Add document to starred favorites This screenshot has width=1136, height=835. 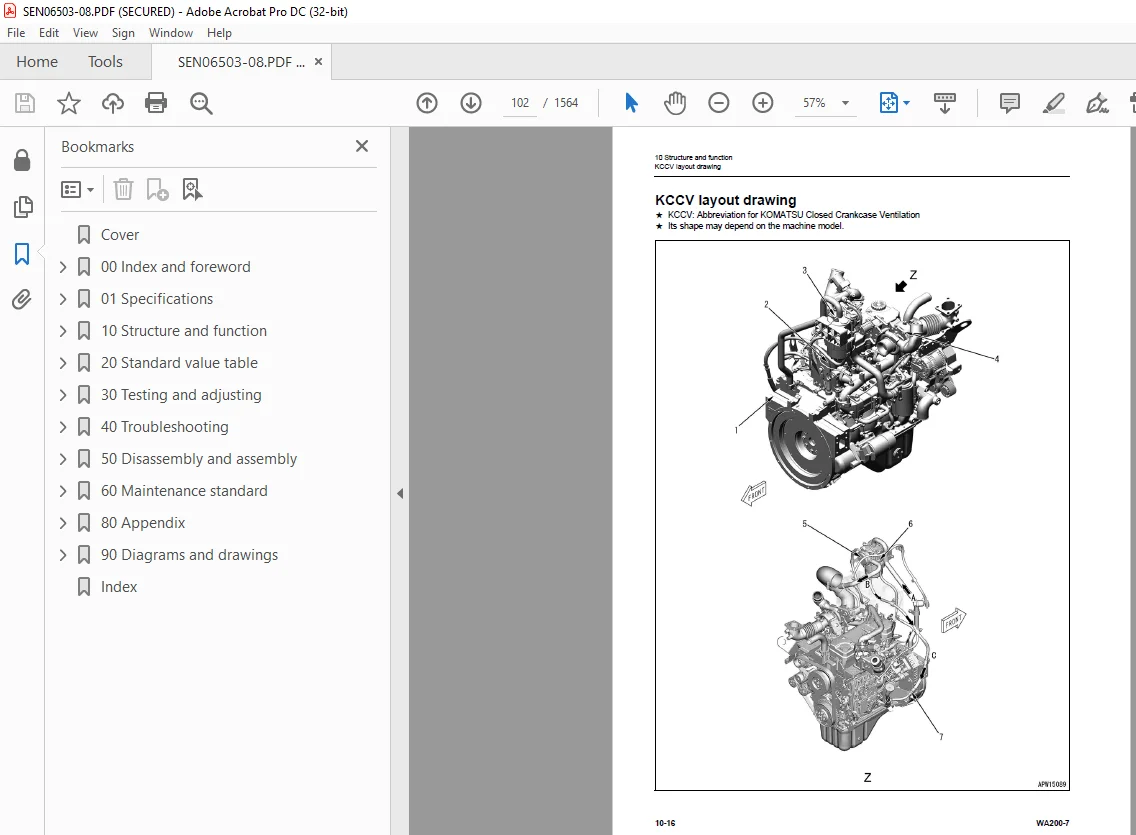click(x=69, y=103)
